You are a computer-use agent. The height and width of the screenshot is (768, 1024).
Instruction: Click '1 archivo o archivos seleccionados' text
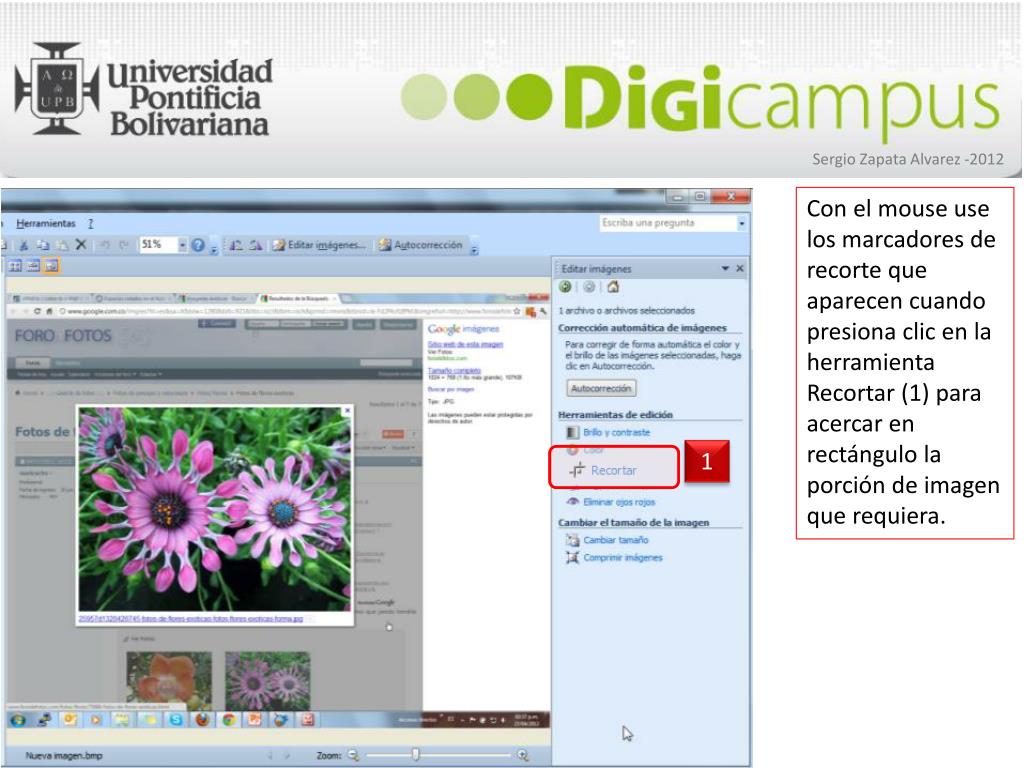point(626,311)
